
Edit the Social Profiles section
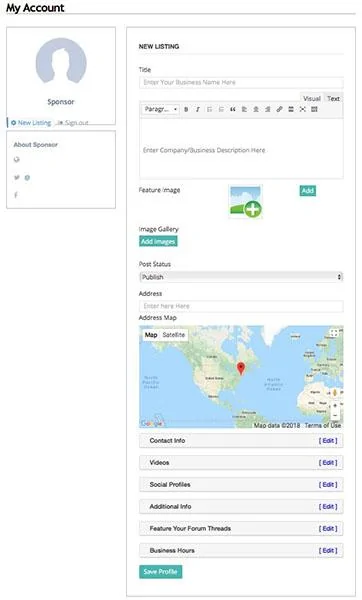click(x=328, y=485)
